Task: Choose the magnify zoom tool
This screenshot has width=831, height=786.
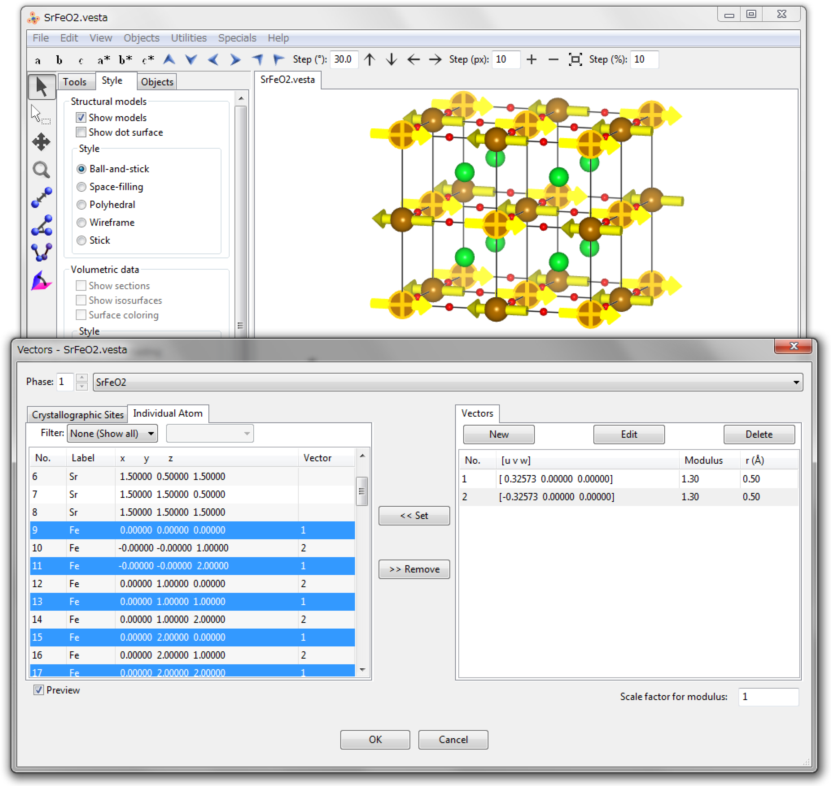Action: point(41,170)
